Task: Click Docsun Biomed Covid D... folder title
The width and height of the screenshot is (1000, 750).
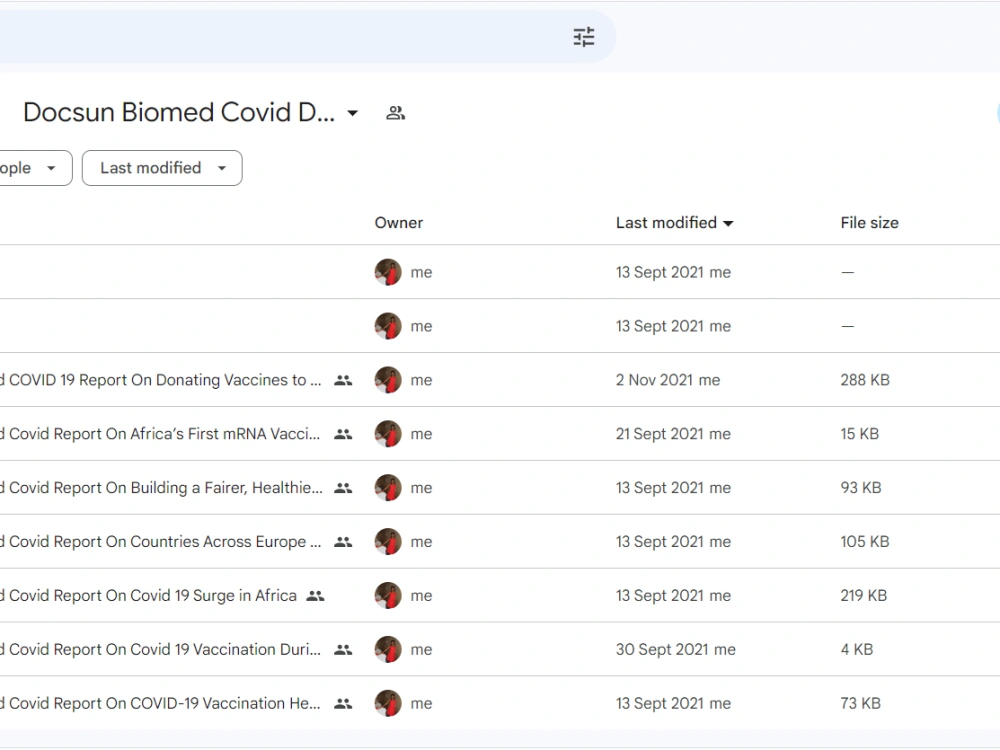Action: (x=179, y=112)
